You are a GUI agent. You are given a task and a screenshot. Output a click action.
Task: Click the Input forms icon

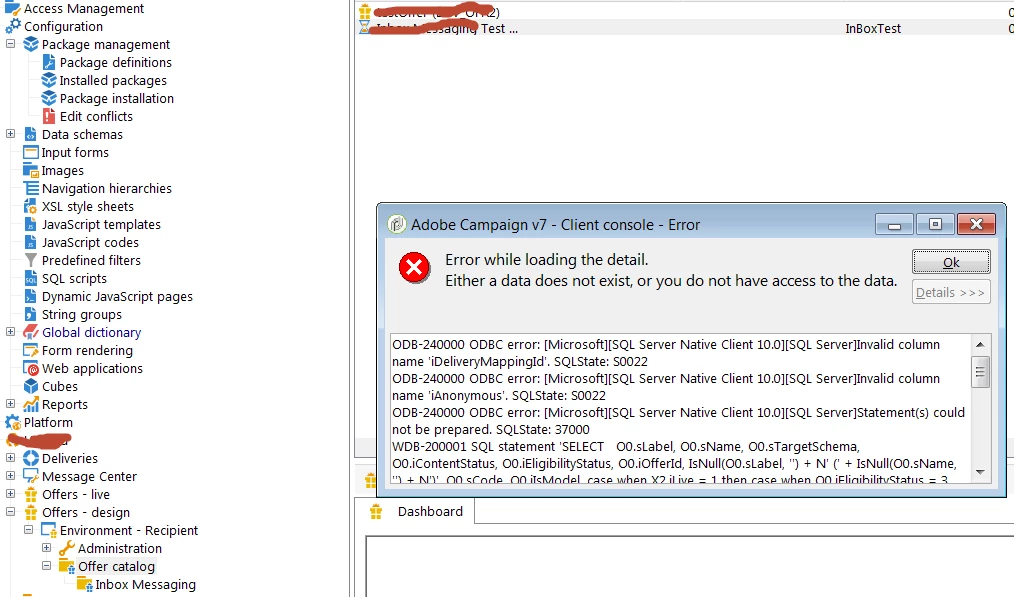30,153
